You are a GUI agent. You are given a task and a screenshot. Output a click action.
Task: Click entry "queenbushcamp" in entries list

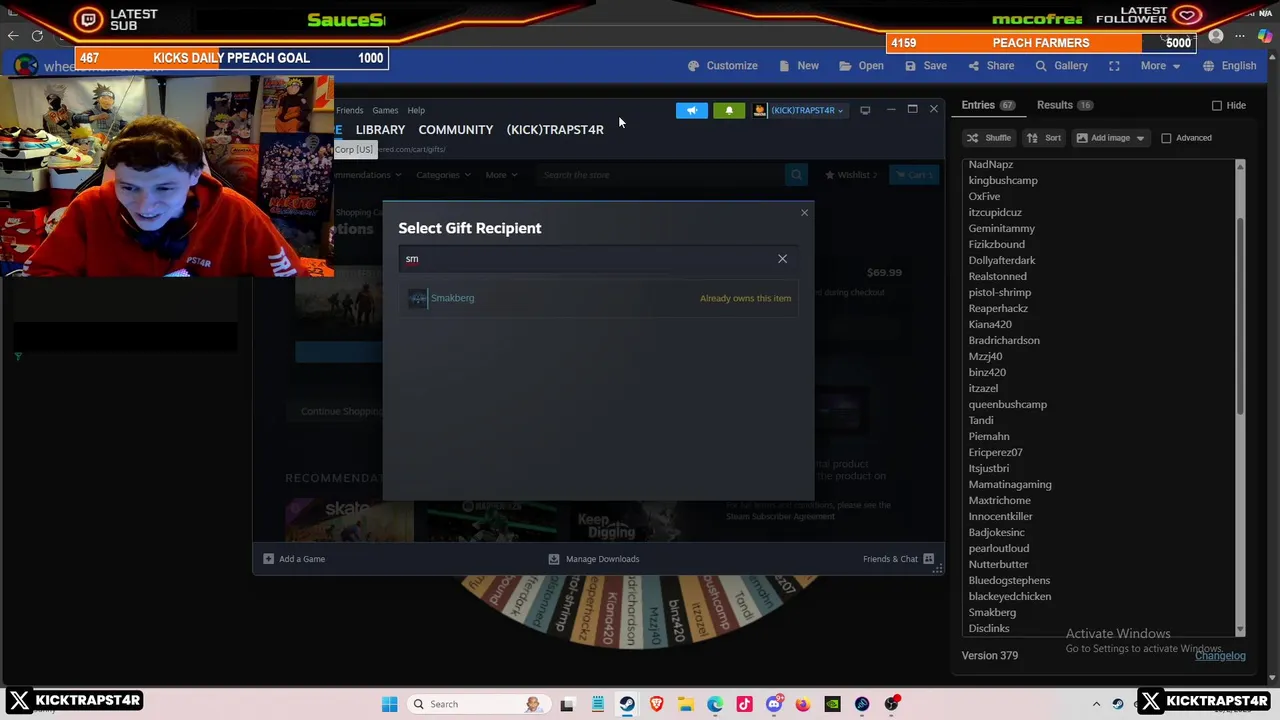(x=1007, y=405)
